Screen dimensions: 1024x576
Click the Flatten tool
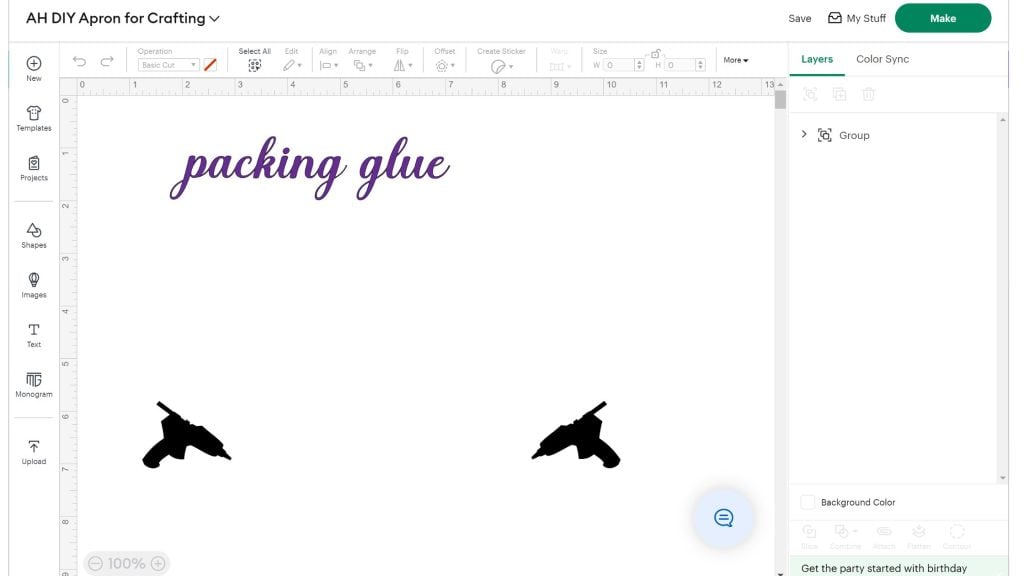click(919, 536)
